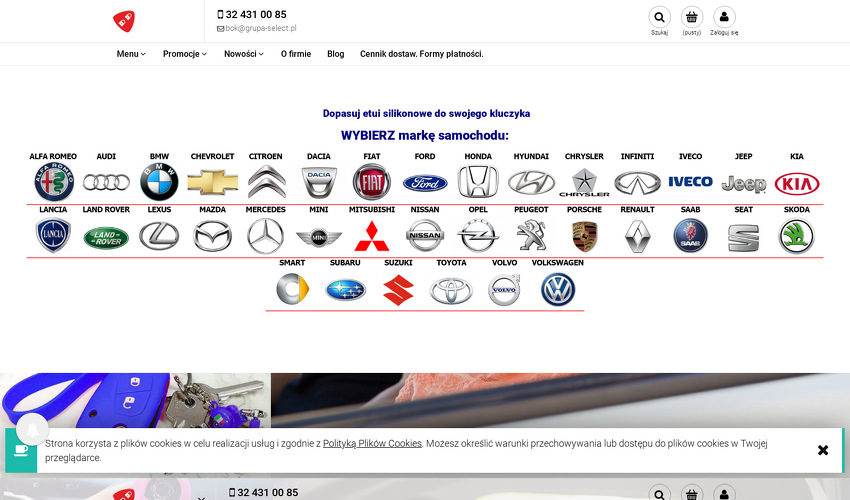Choose the Renault diamond logo
The image size is (850, 500).
pyautogui.click(x=638, y=237)
